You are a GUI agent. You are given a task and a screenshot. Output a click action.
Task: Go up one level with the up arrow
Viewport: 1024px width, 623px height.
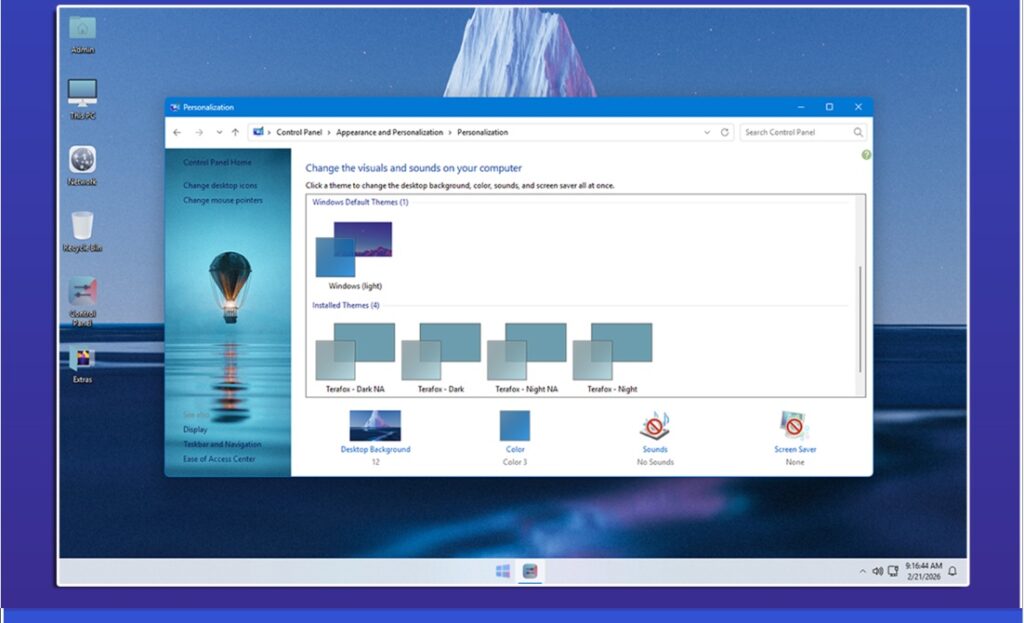(x=235, y=132)
